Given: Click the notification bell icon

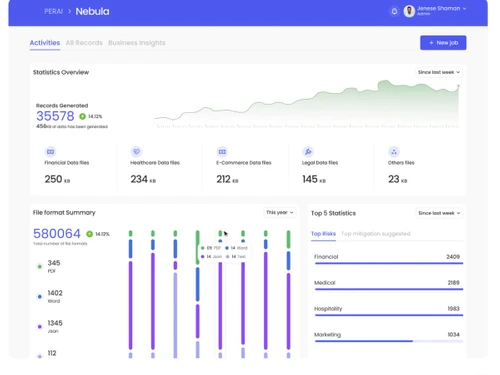Looking at the screenshot, I should coord(394,11).
